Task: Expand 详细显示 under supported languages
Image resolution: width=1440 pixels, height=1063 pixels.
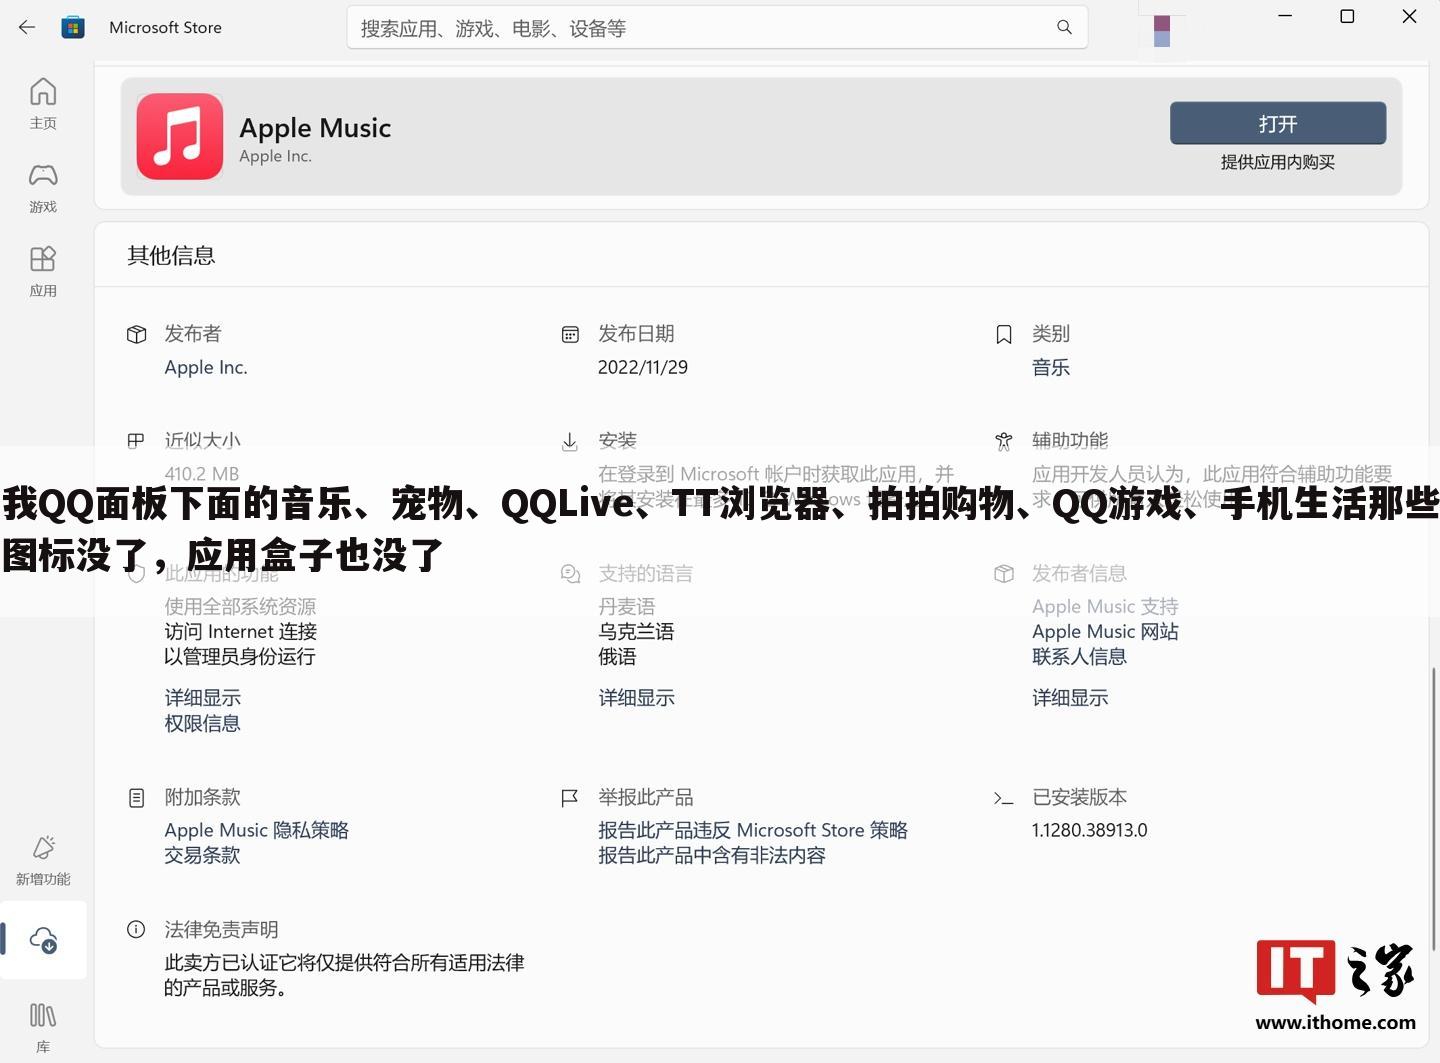Action: (636, 698)
